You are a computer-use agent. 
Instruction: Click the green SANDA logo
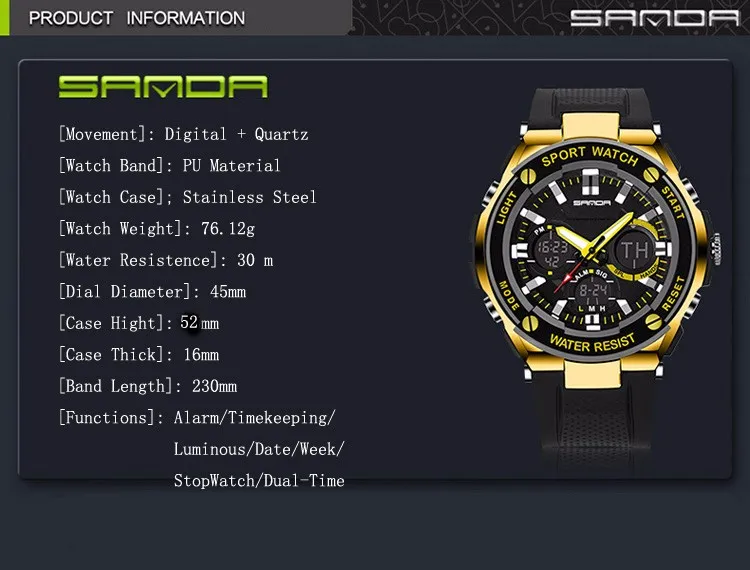click(x=163, y=87)
